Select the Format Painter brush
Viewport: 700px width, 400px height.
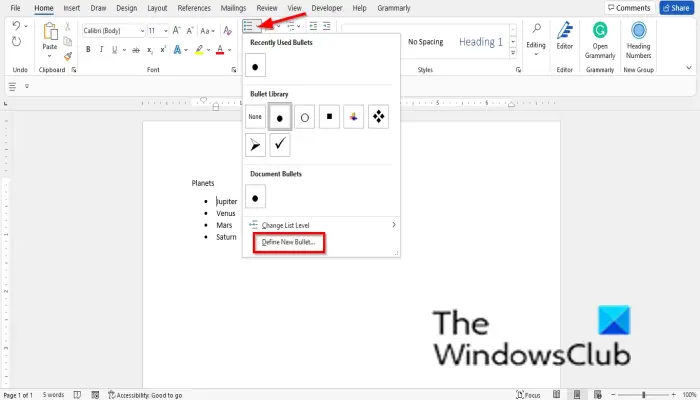click(x=68, y=56)
